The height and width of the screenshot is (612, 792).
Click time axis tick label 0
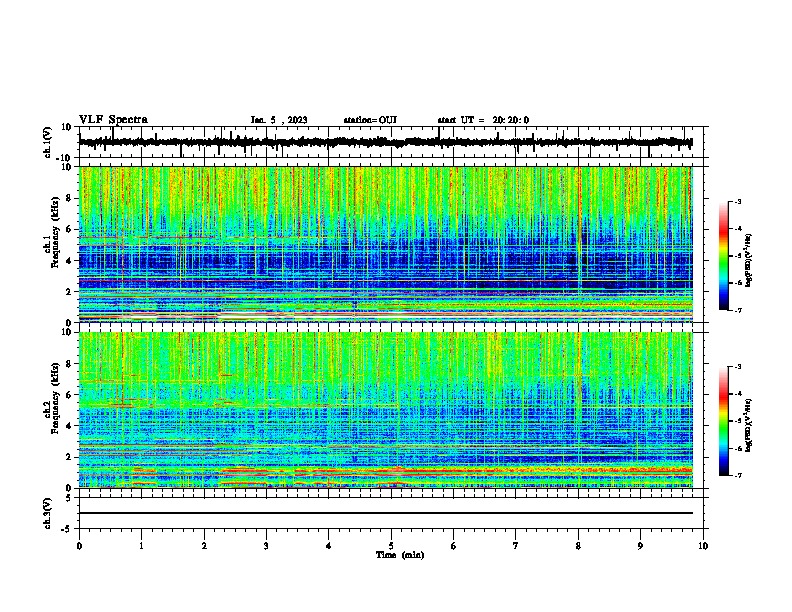pyautogui.click(x=79, y=546)
